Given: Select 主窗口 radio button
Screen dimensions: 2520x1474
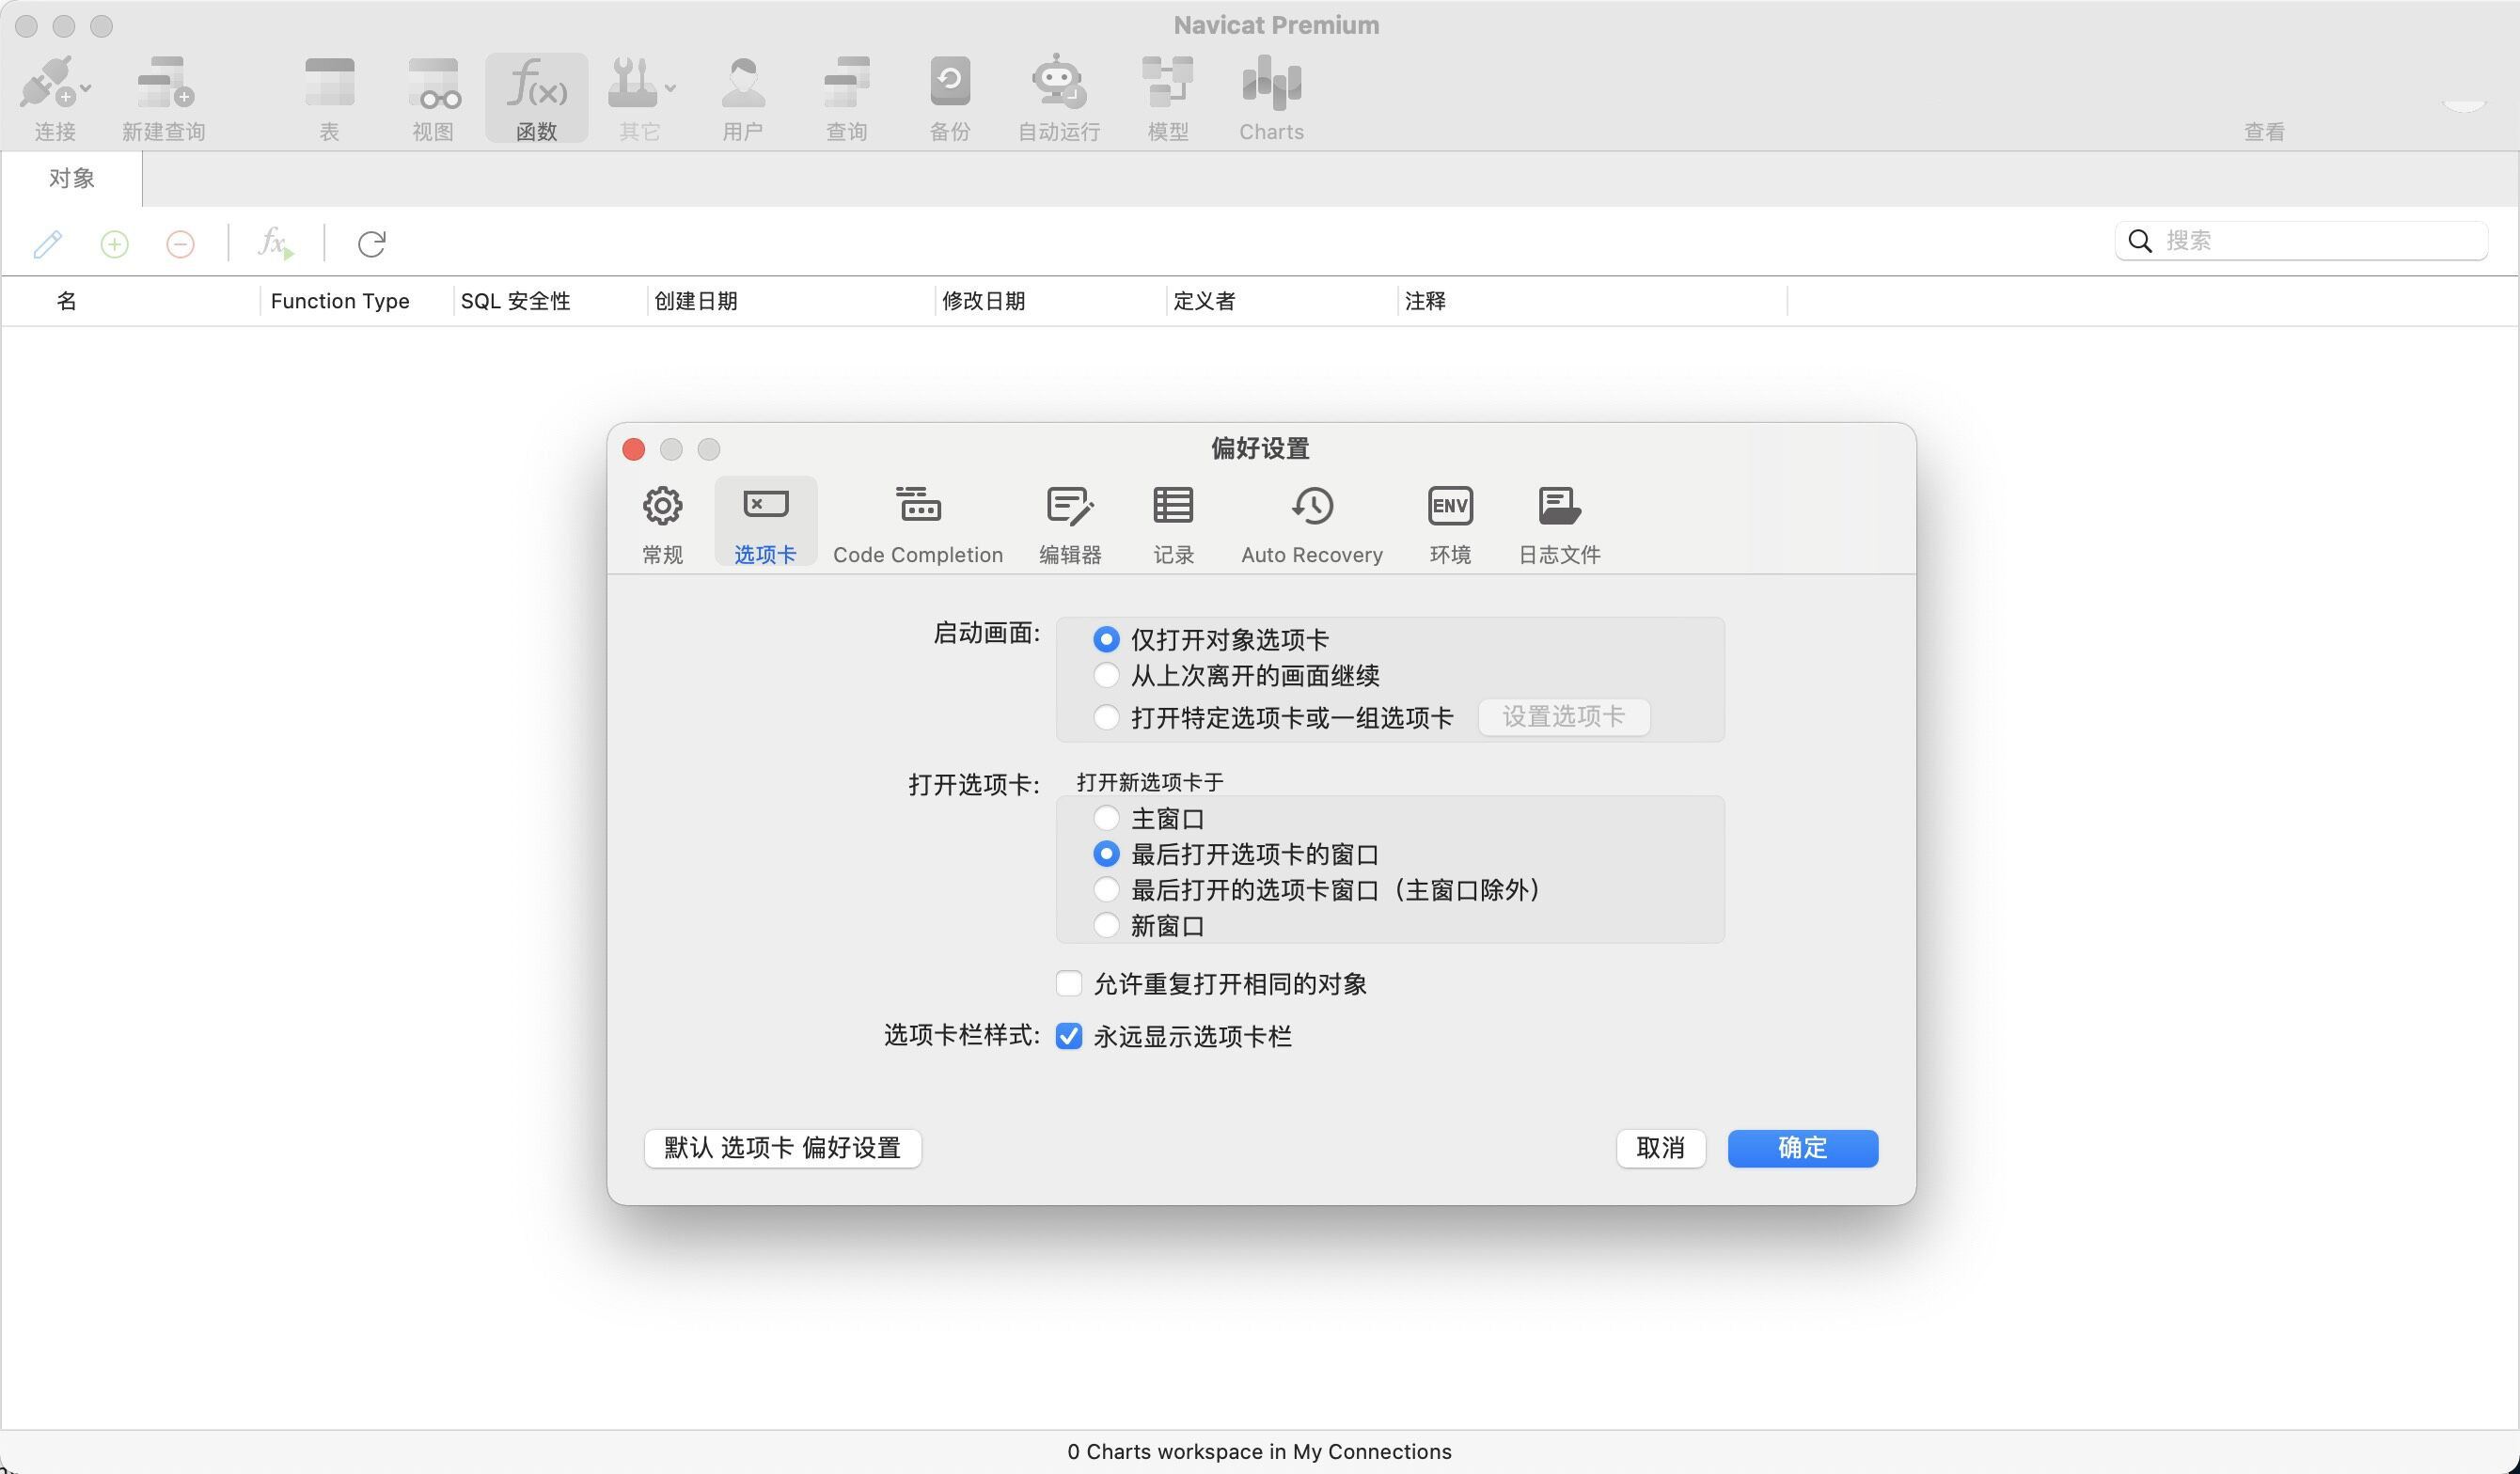Looking at the screenshot, I should tap(1106, 818).
